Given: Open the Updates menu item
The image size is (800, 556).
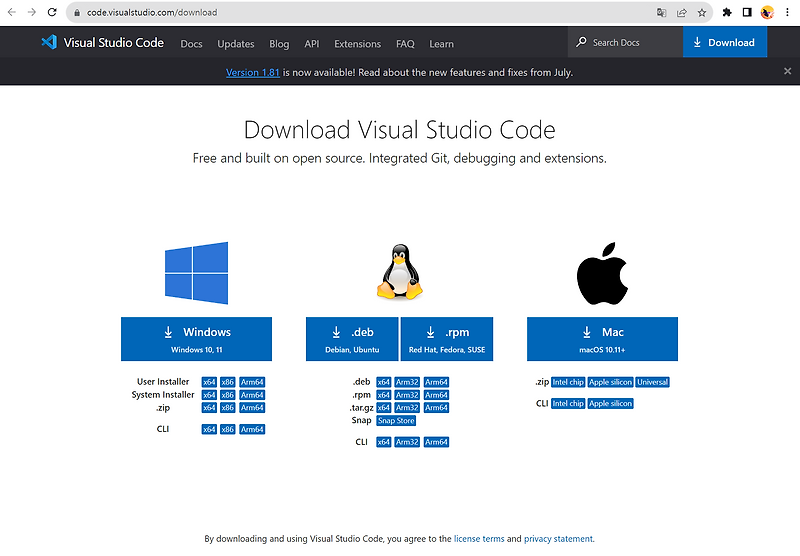Looking at the screenshot, I should pyautogui.click(x=236, y=44).
